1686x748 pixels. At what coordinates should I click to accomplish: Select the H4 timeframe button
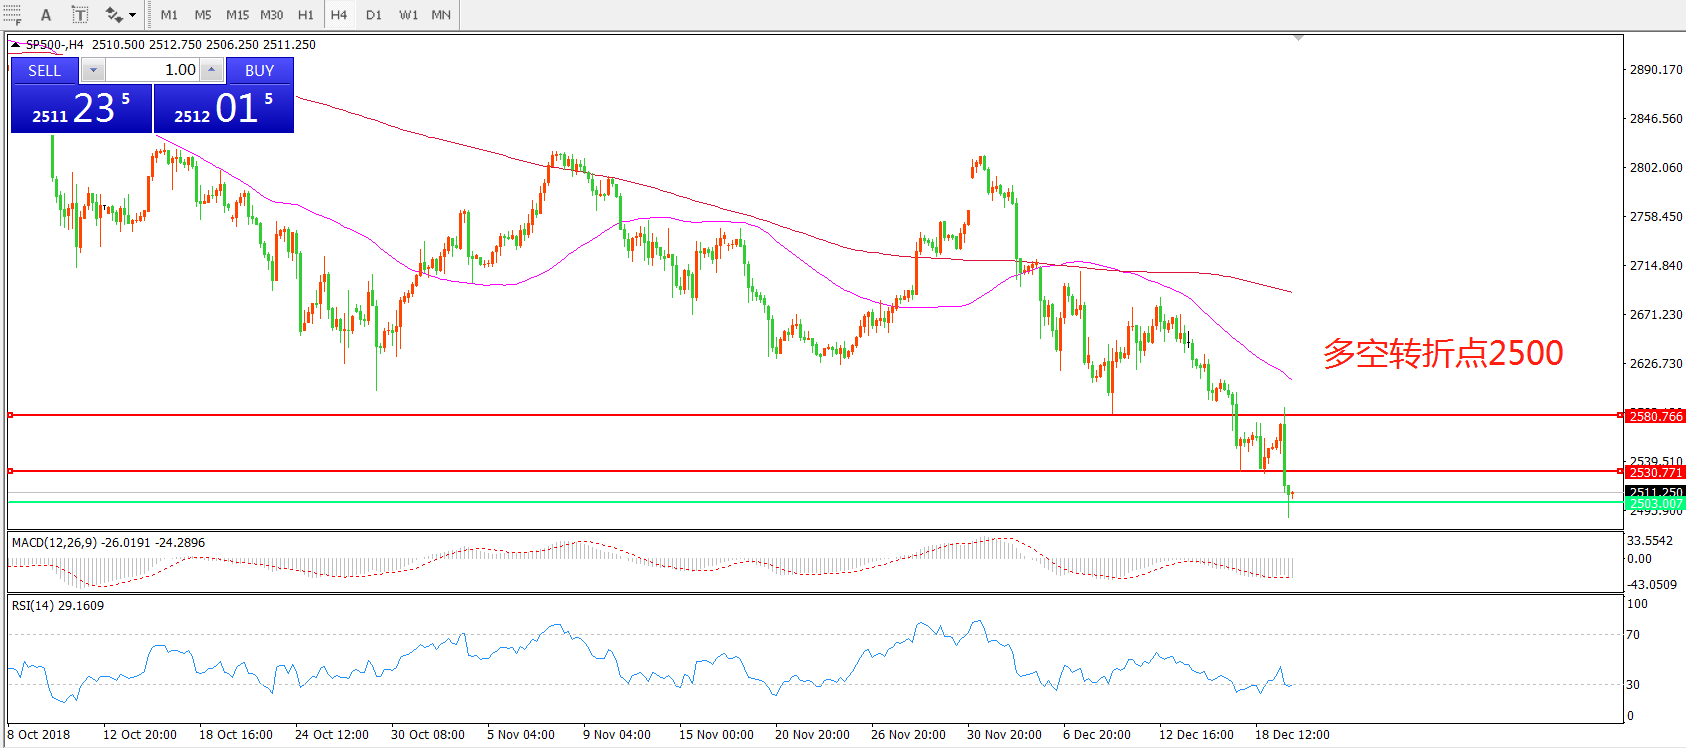(339, 15)
